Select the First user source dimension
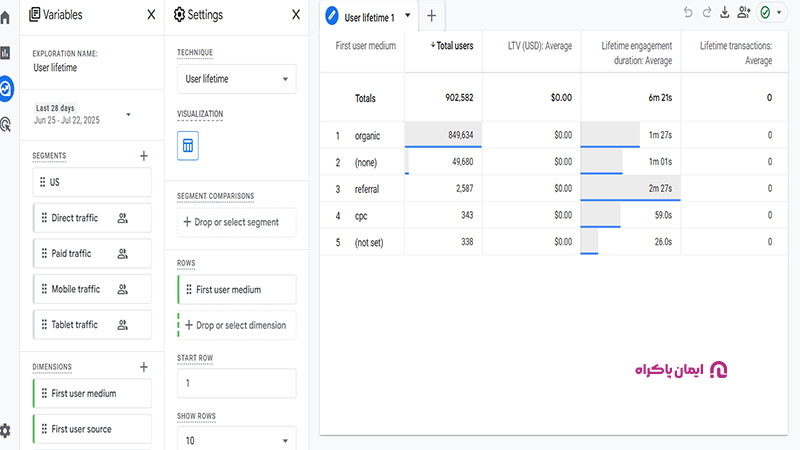Viewport: 800px width, 450px height. tap(92, 429)
